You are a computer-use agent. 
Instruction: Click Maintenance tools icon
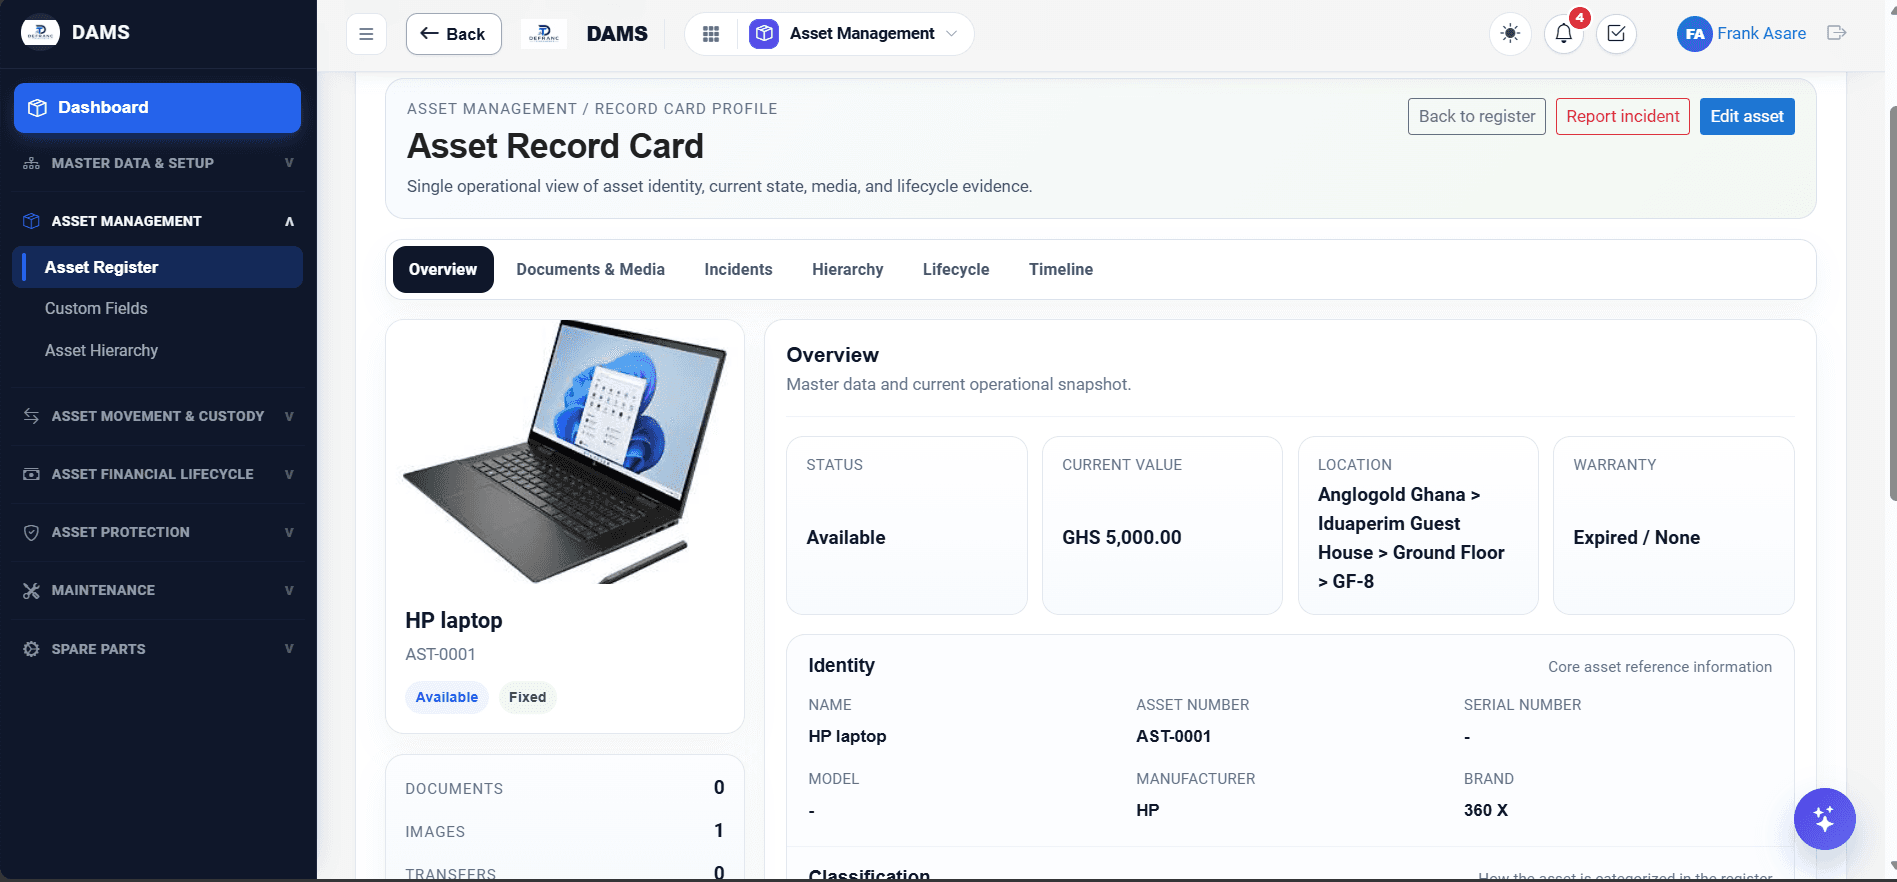31,590
